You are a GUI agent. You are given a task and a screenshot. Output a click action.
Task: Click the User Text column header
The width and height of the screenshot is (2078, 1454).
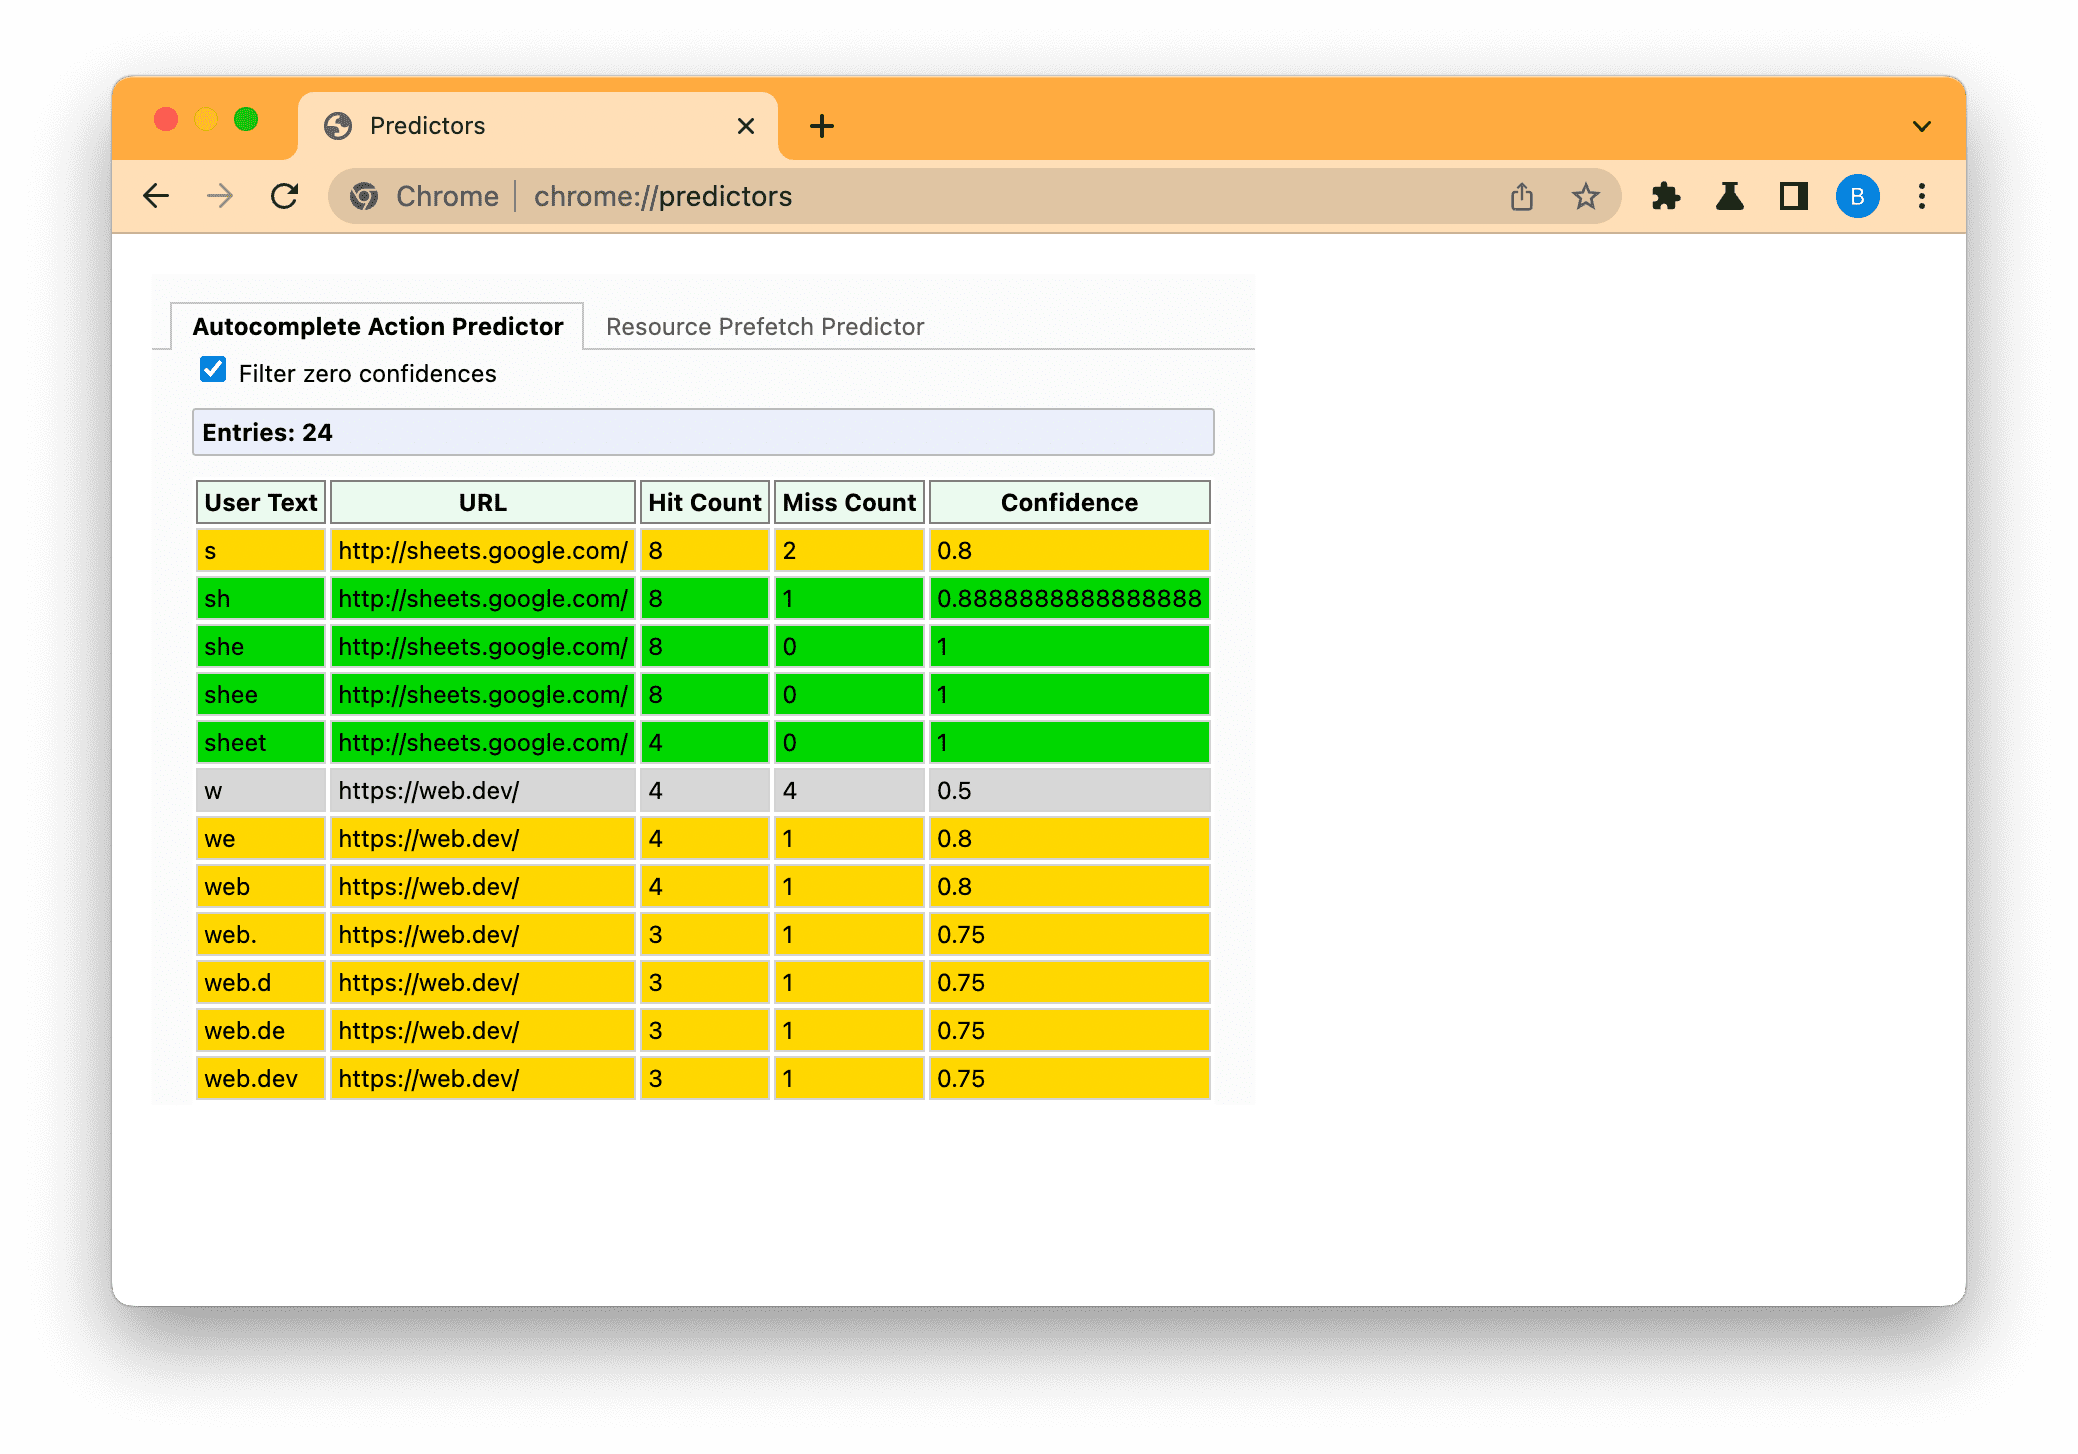pyautogui.click(x=259, y=504)
